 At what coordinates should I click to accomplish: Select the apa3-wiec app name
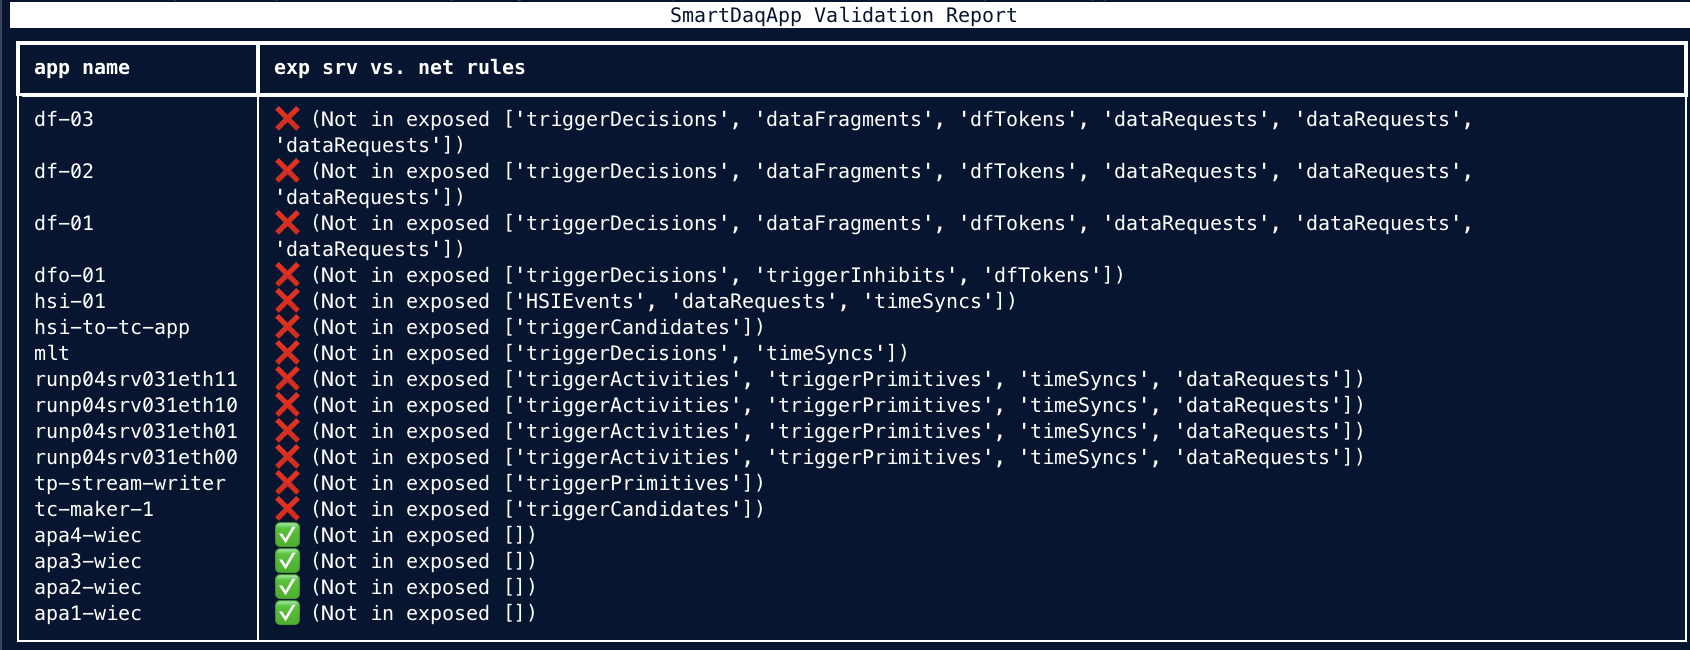88,561
